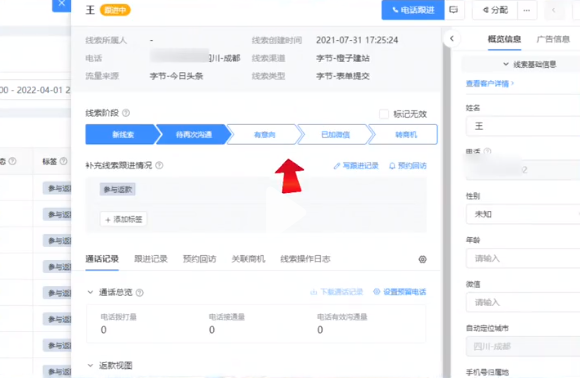Click the 参与返款 tag in follow-up area
Screen dimensions: 580x378
[x=118, y=189]
